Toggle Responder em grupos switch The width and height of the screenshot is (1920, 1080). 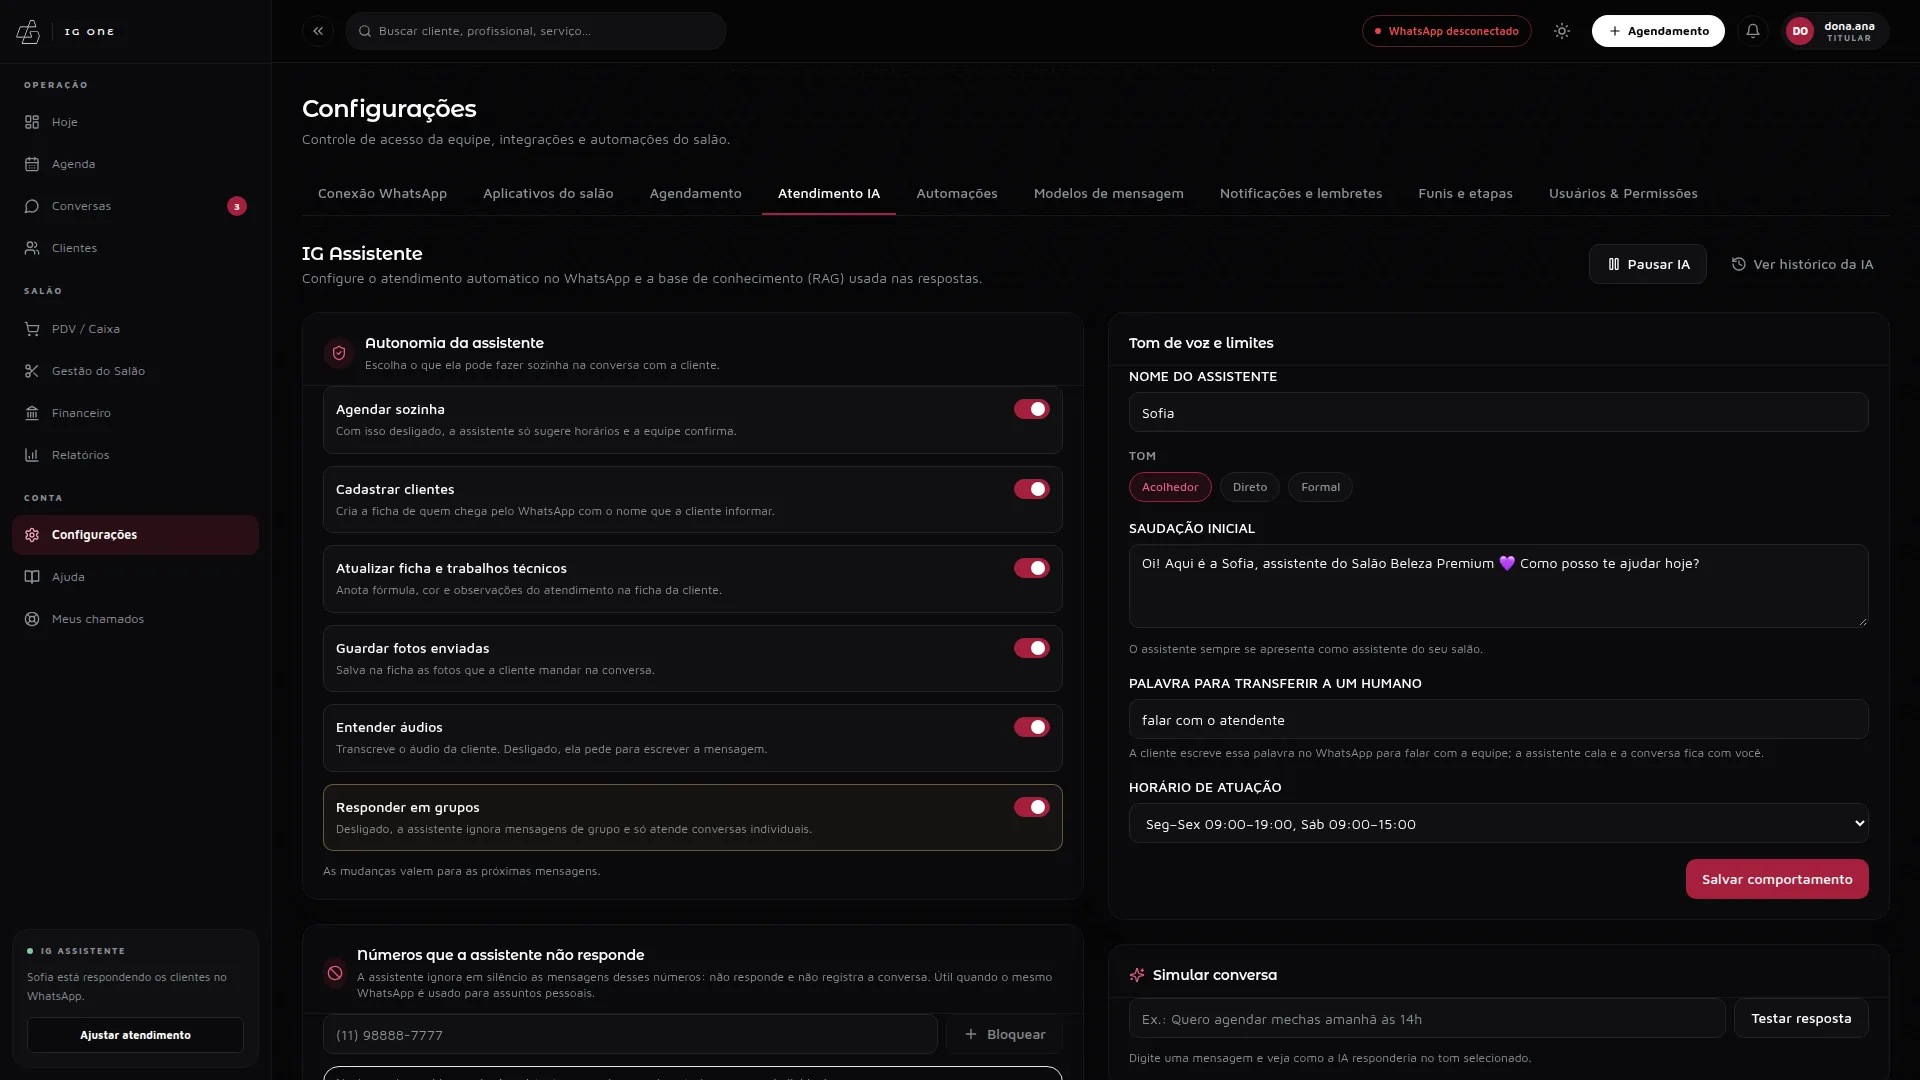(1031, 807)
